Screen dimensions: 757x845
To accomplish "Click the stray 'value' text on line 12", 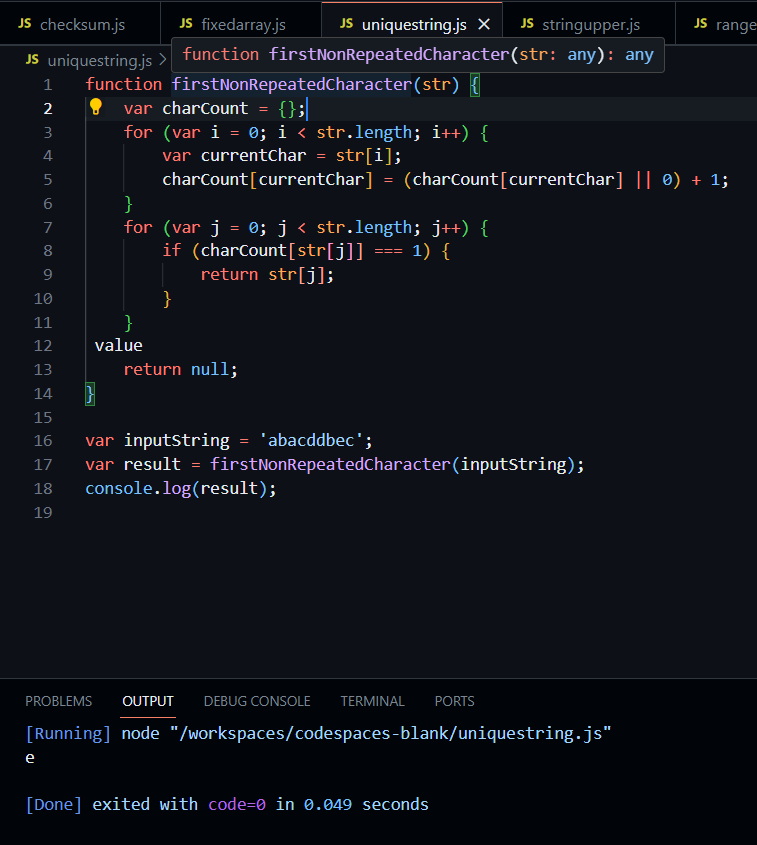I will 119,345.
